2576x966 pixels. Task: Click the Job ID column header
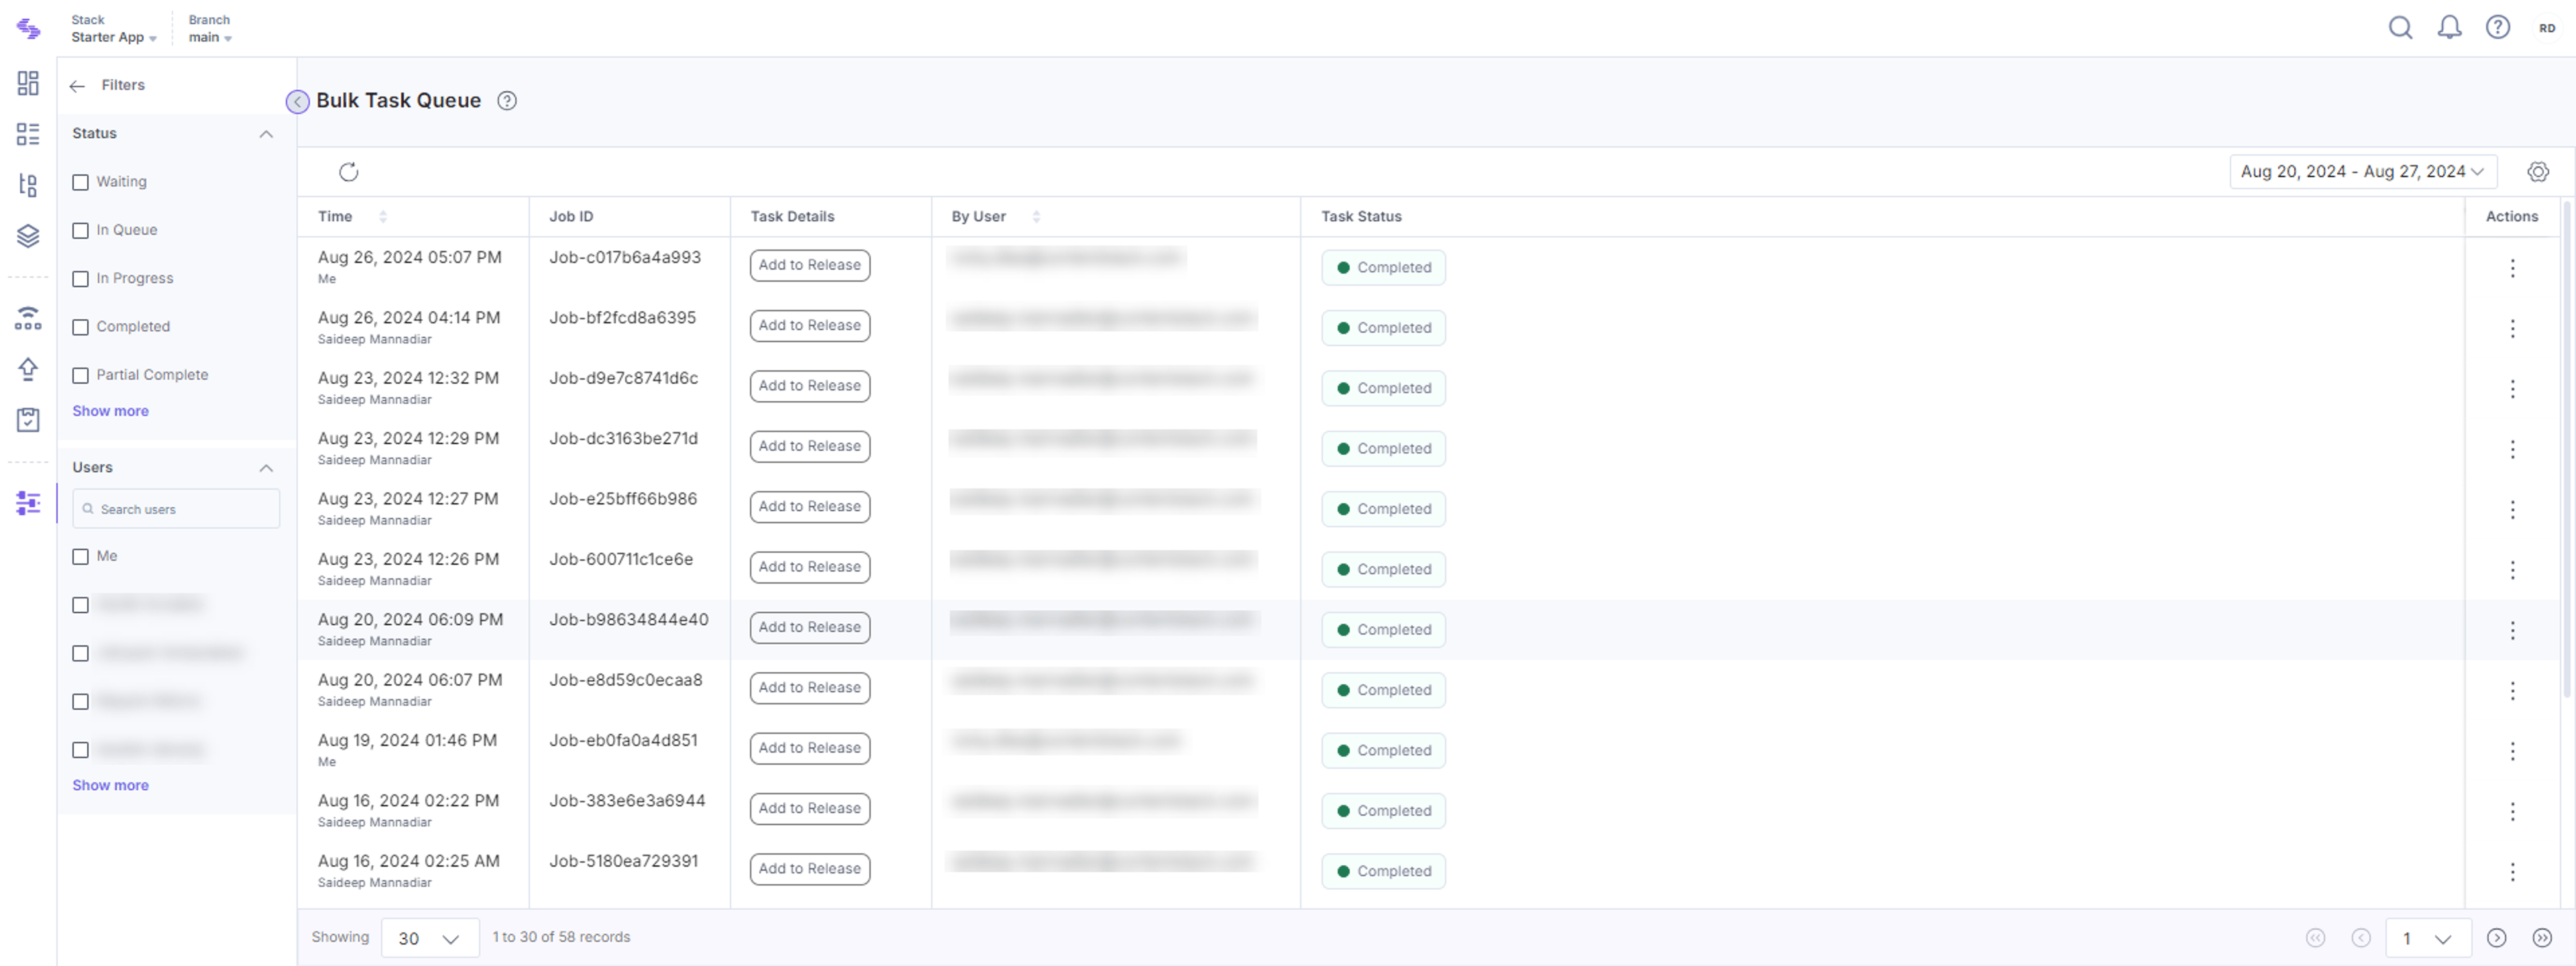tap(571, 217)
